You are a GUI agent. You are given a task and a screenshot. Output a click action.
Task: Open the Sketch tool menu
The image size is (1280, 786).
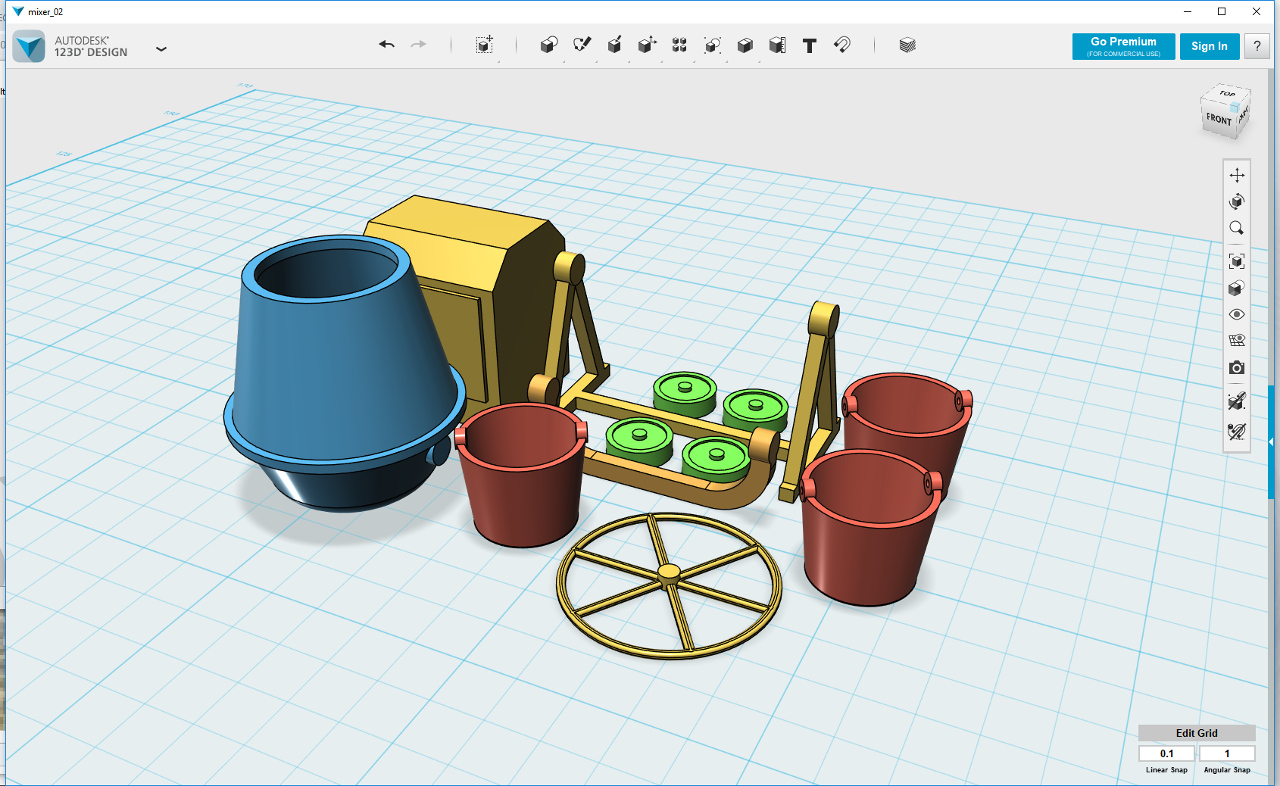581,45
